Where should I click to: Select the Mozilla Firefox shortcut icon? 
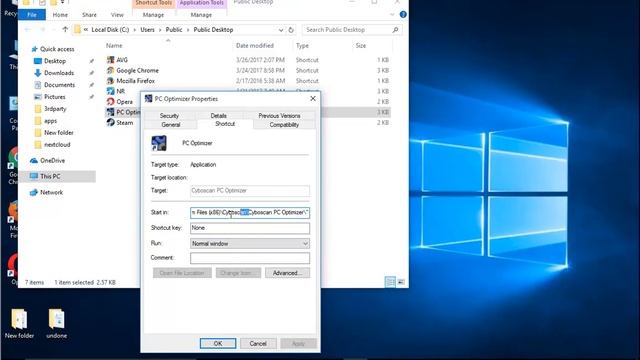coord(110,81)
